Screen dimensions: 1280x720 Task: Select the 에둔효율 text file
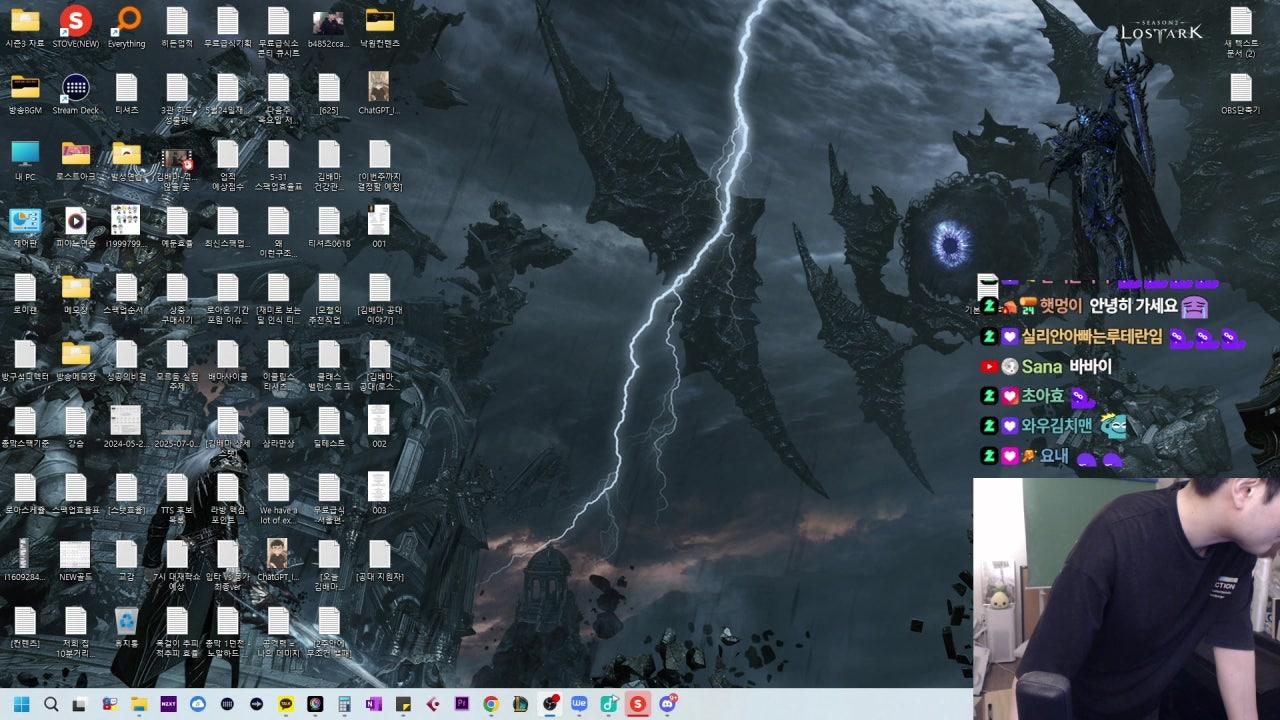[x=177, y=227]
